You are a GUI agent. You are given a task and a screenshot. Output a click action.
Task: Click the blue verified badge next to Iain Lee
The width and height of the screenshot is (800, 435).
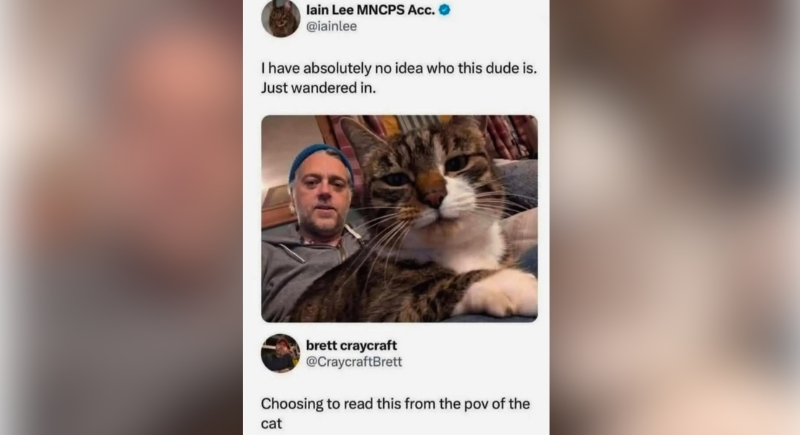coord(444,10)
